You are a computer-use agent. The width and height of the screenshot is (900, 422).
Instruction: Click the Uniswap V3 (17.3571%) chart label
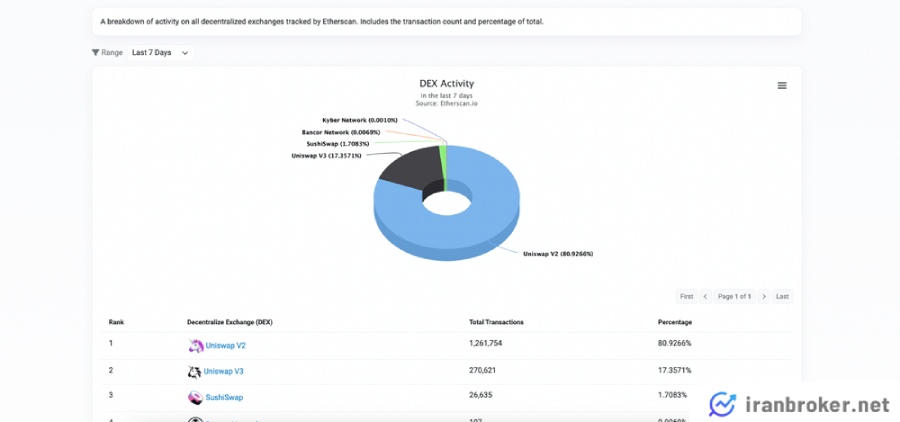(327, 156)
